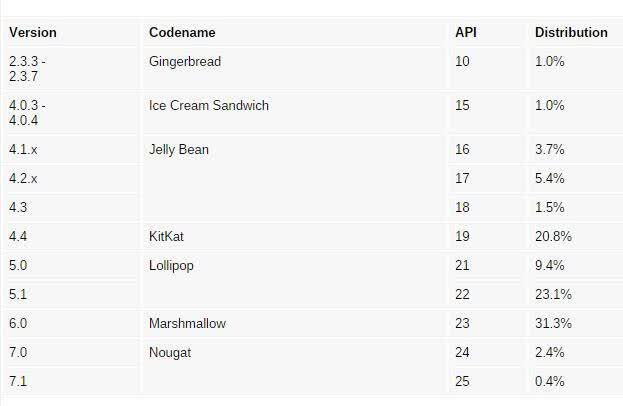Click the Version column header
623x406 pixels.
(x=33, y=33)
